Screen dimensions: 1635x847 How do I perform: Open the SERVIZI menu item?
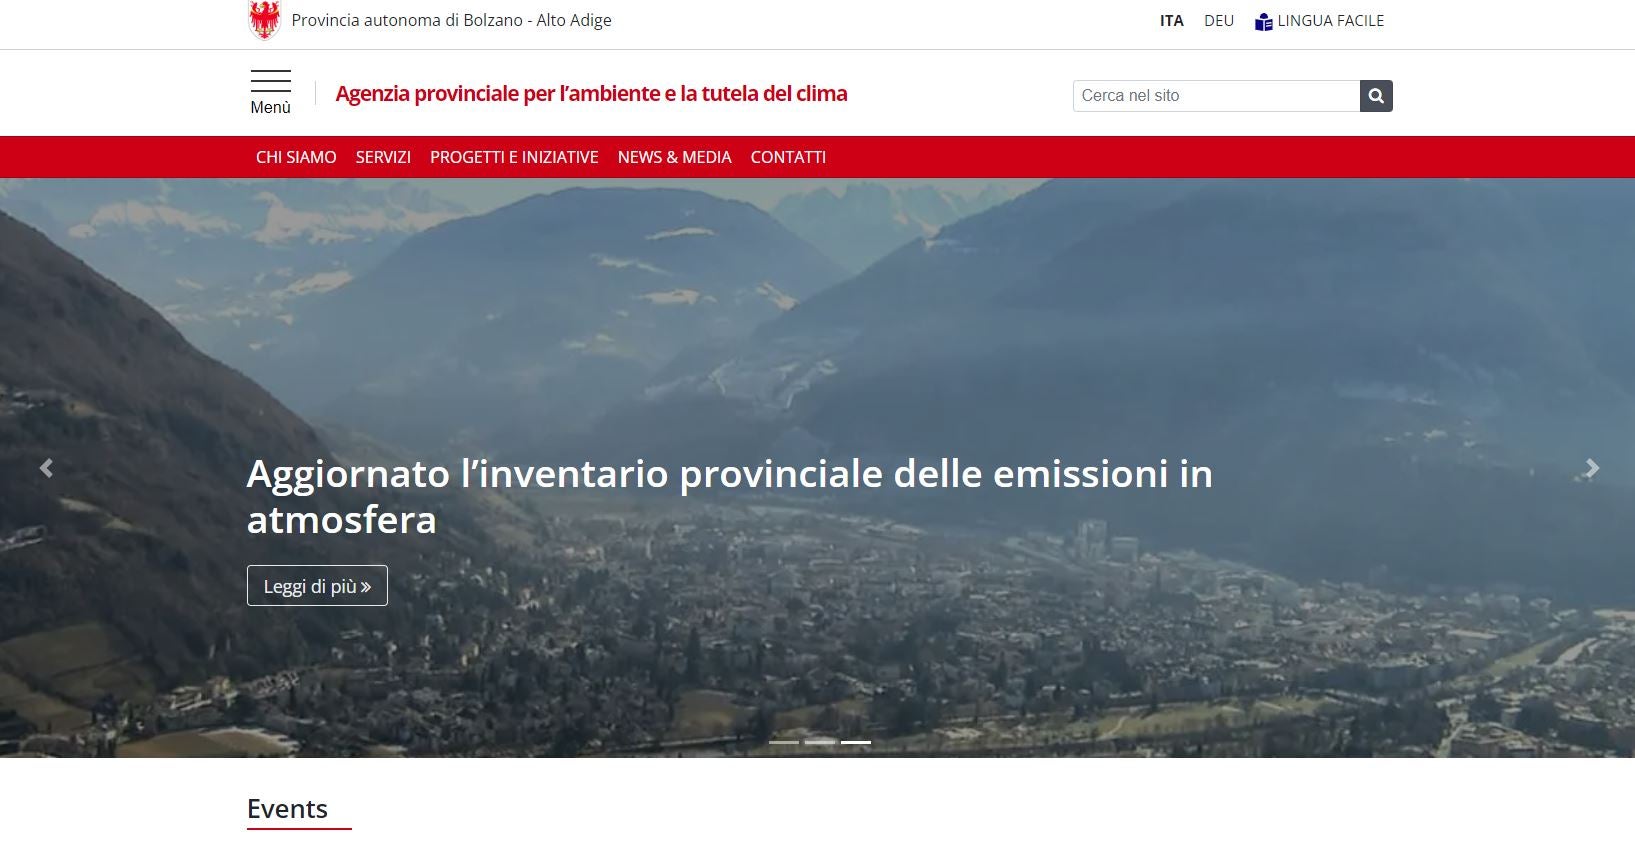coord(383,157)
